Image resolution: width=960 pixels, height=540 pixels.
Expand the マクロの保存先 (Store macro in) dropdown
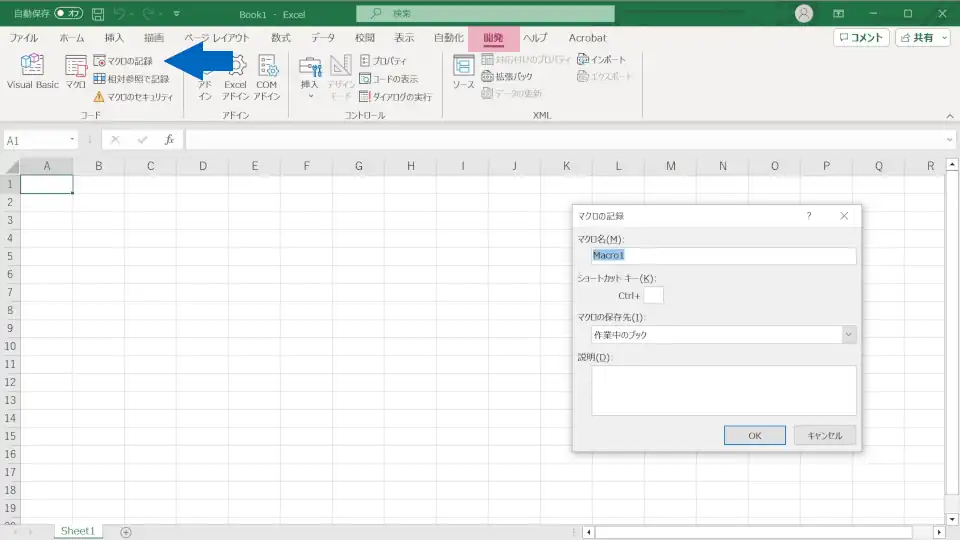coord(849,335)
